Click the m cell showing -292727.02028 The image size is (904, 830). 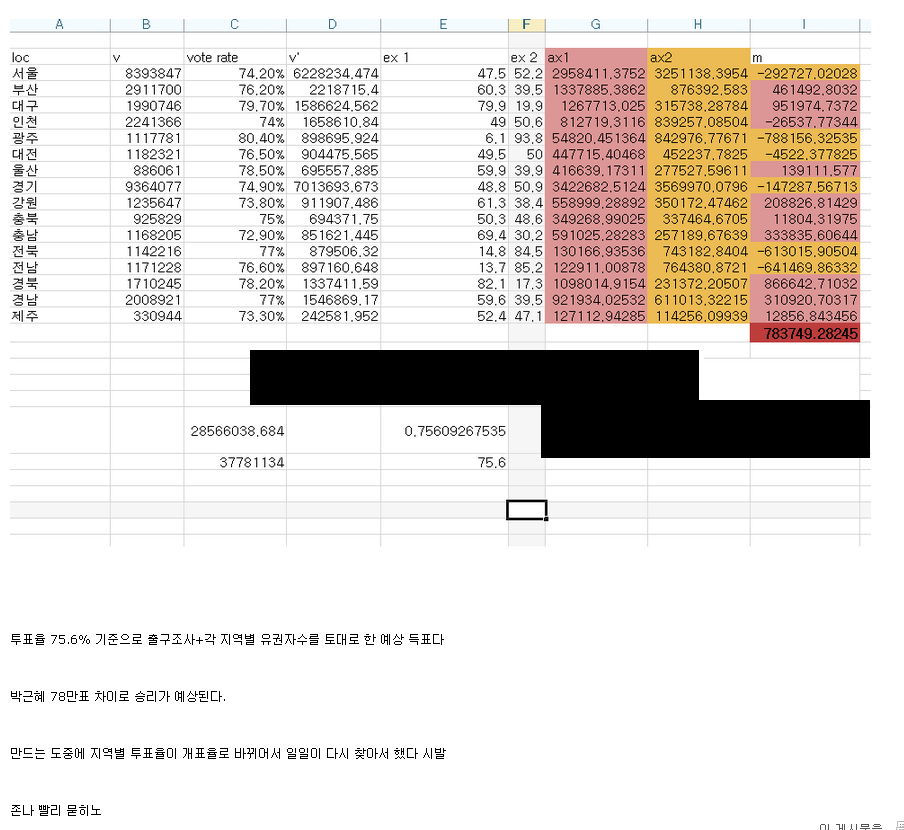click(x=805, y=73)
